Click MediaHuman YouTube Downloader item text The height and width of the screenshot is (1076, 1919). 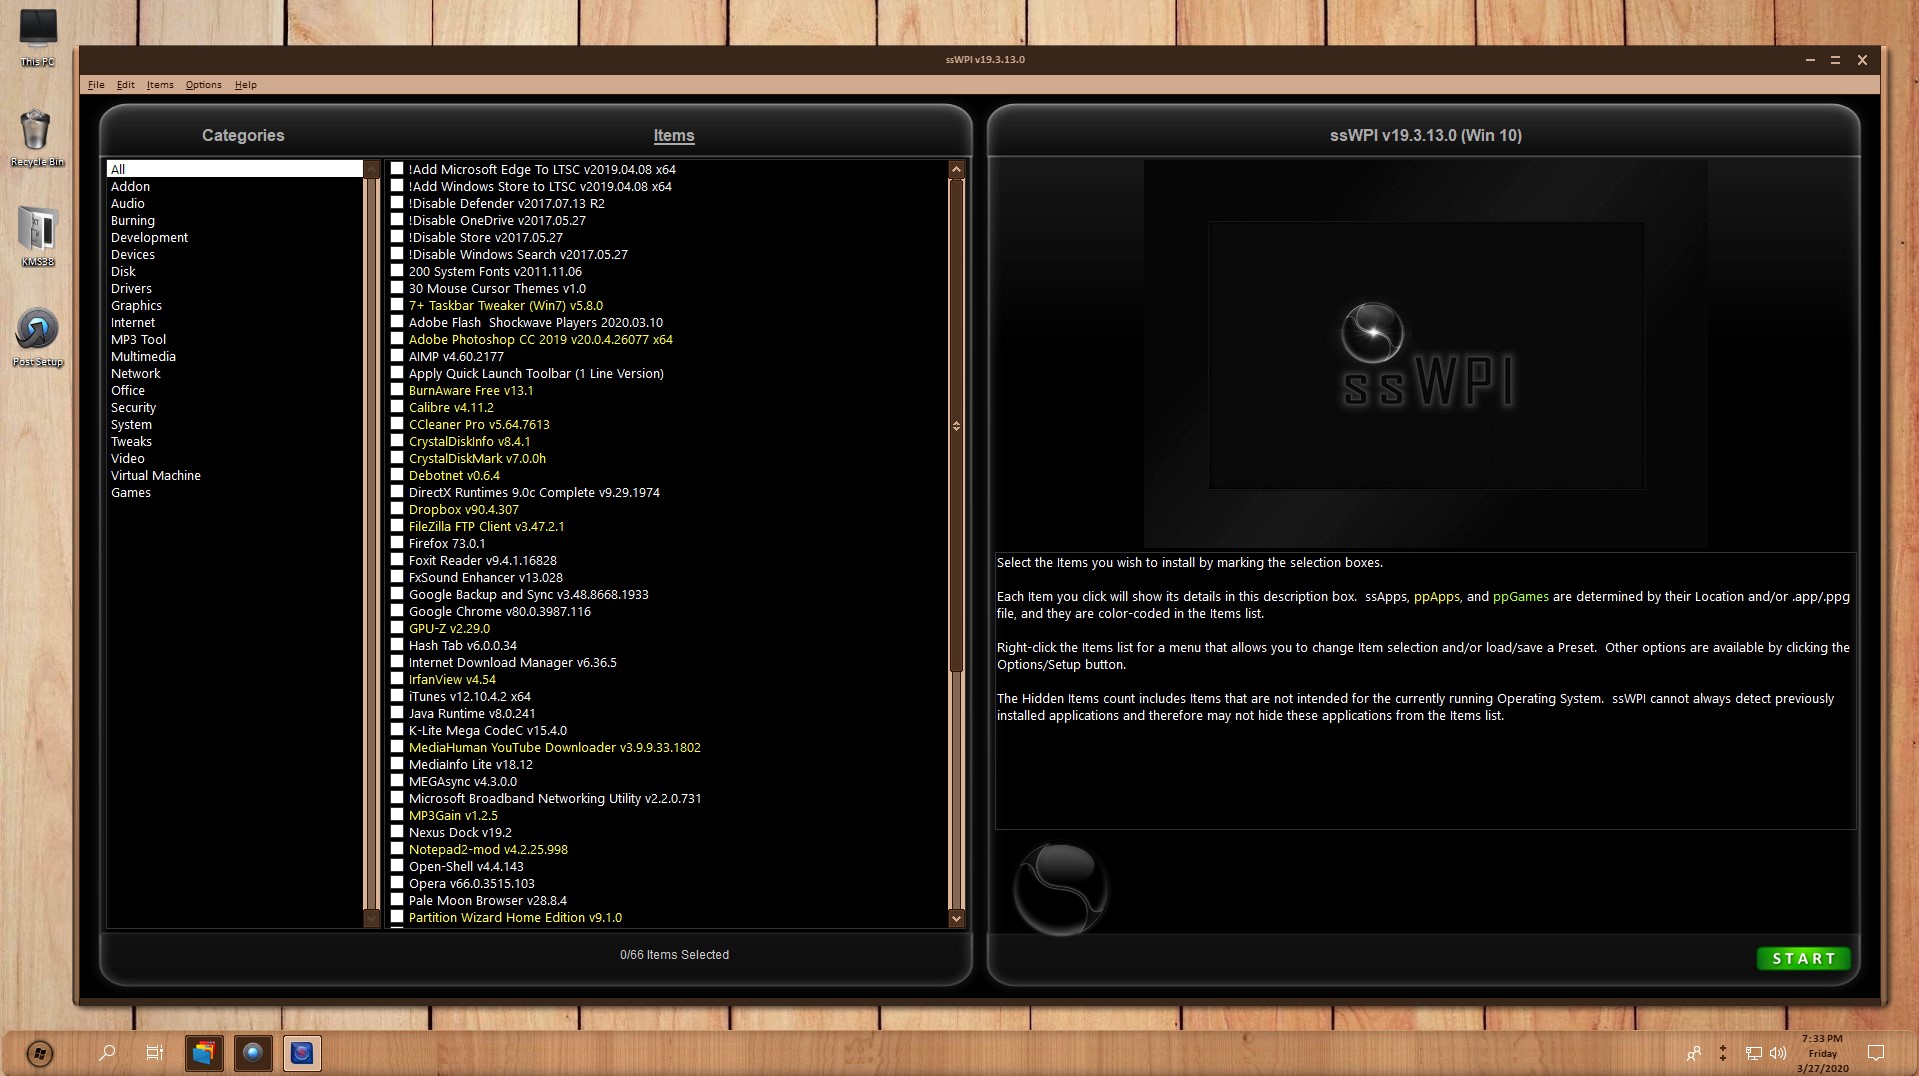pyautogui.click(x=554, y=747)
